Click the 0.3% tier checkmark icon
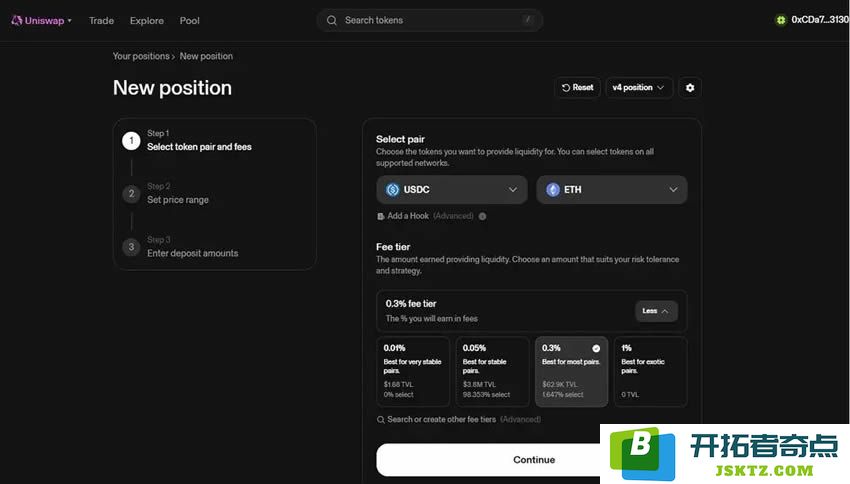This screenshot has width=850, height=484. [x=596, y=349]
